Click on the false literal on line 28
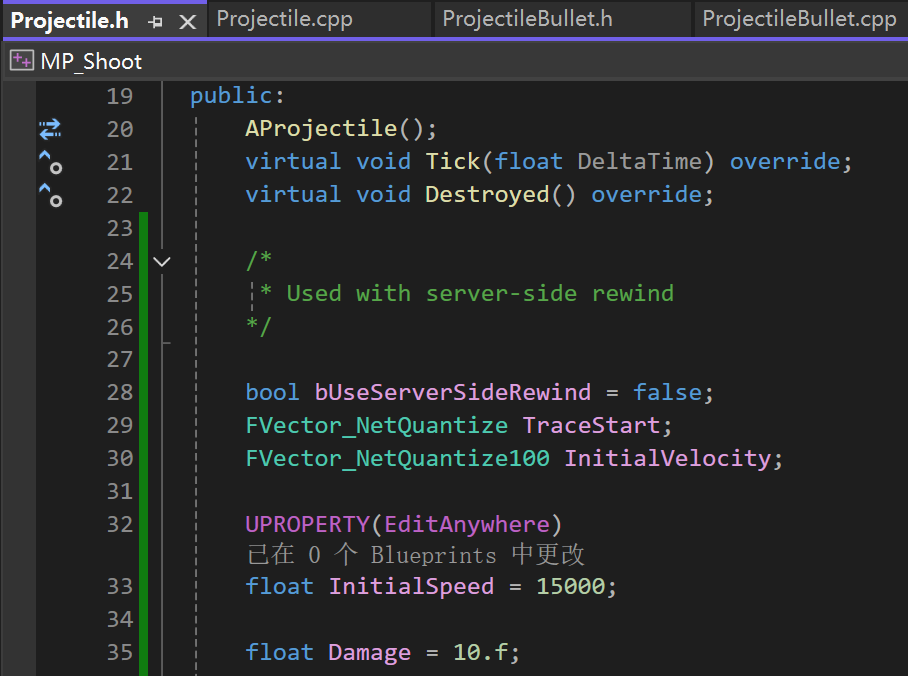This screenshot has width=908, height=676. [667, 392]
